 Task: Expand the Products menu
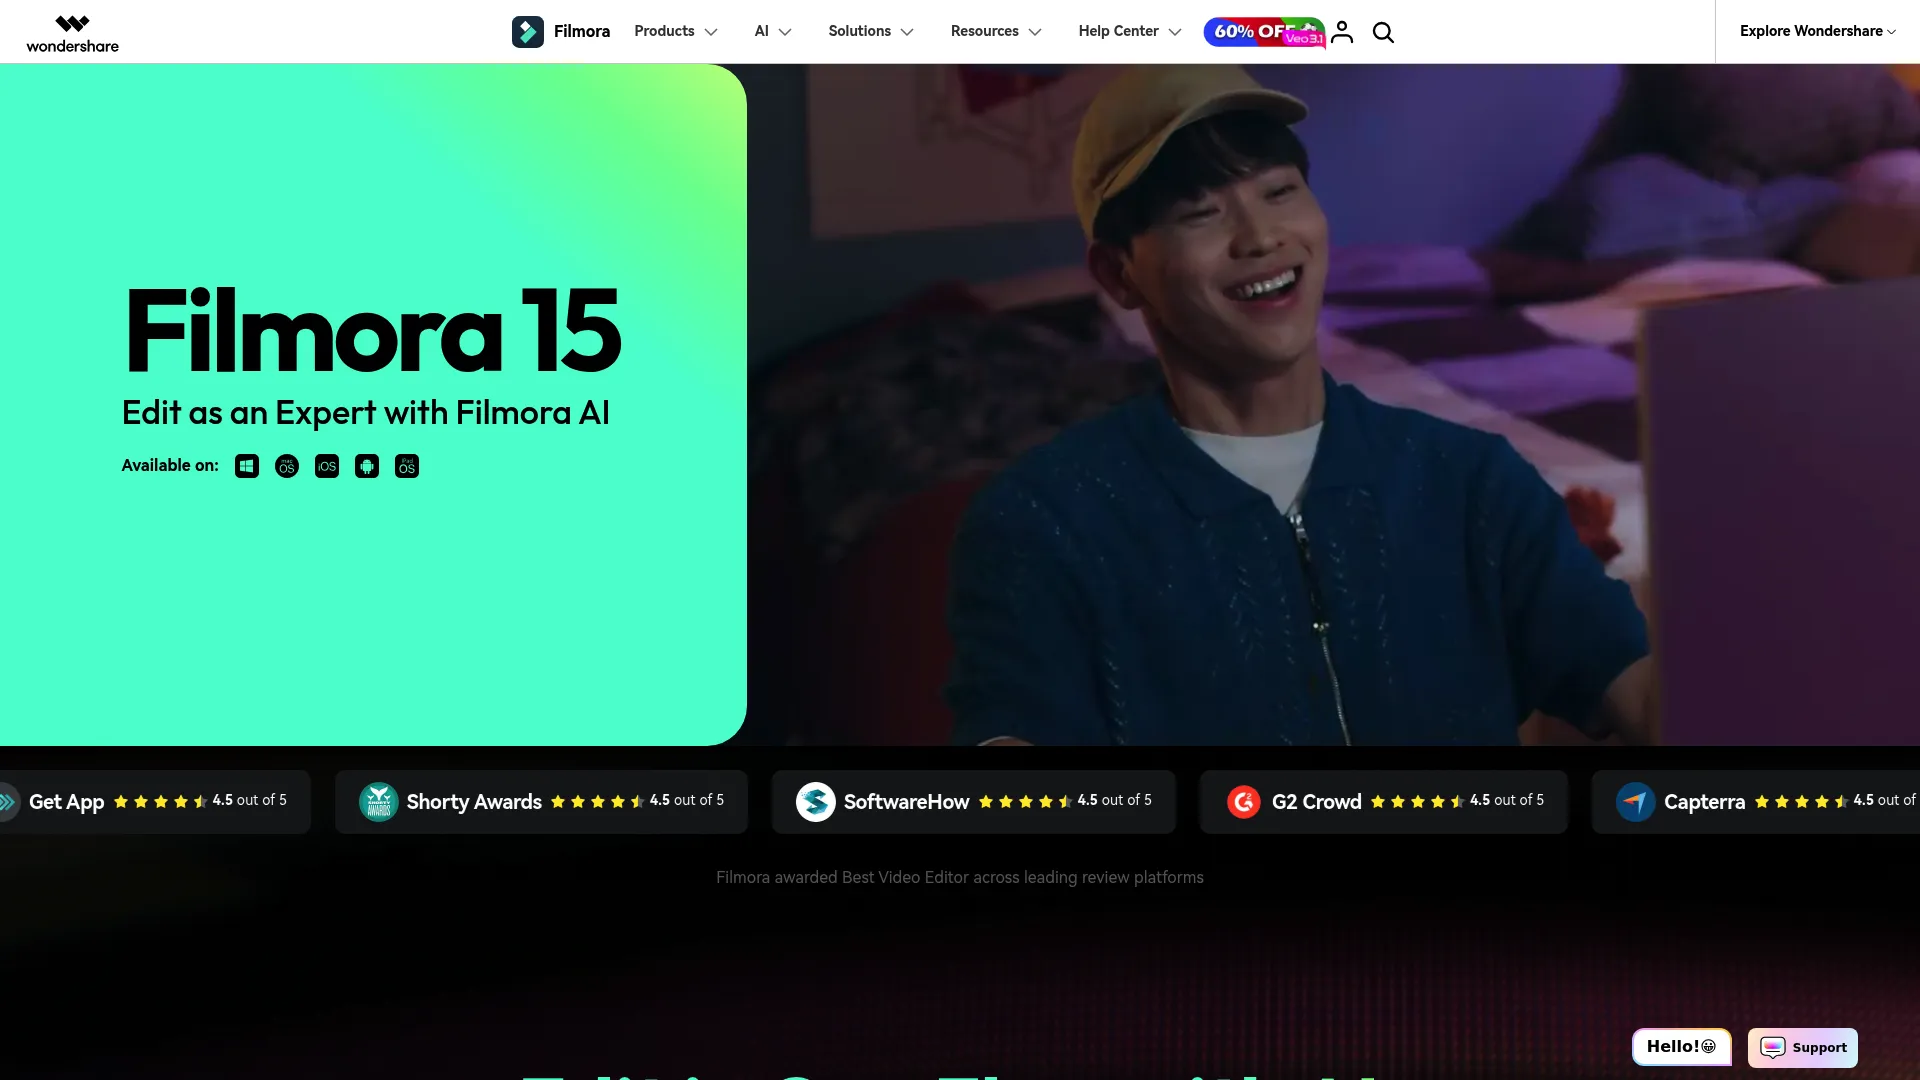pyautogui.click(x=676, y=31)
